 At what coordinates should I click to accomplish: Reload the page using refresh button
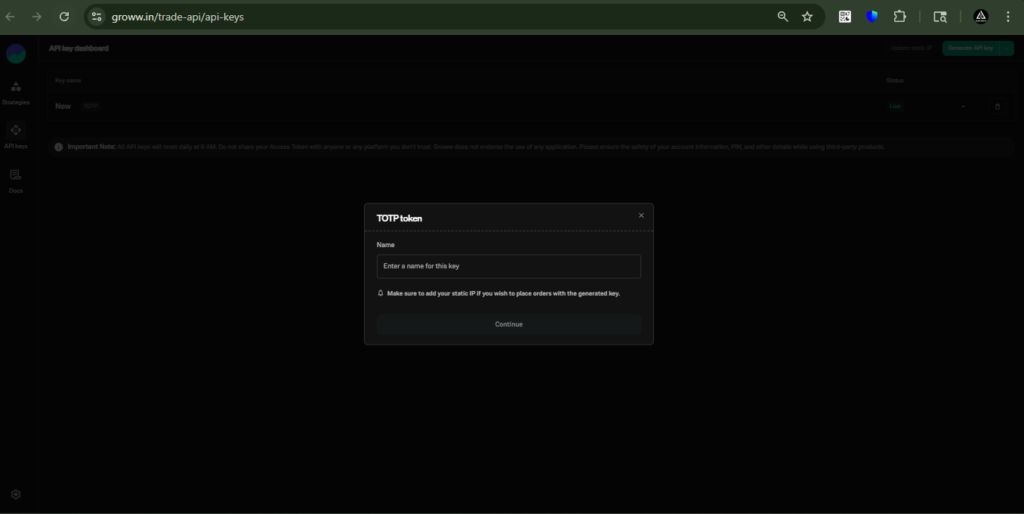pos(64,17)
